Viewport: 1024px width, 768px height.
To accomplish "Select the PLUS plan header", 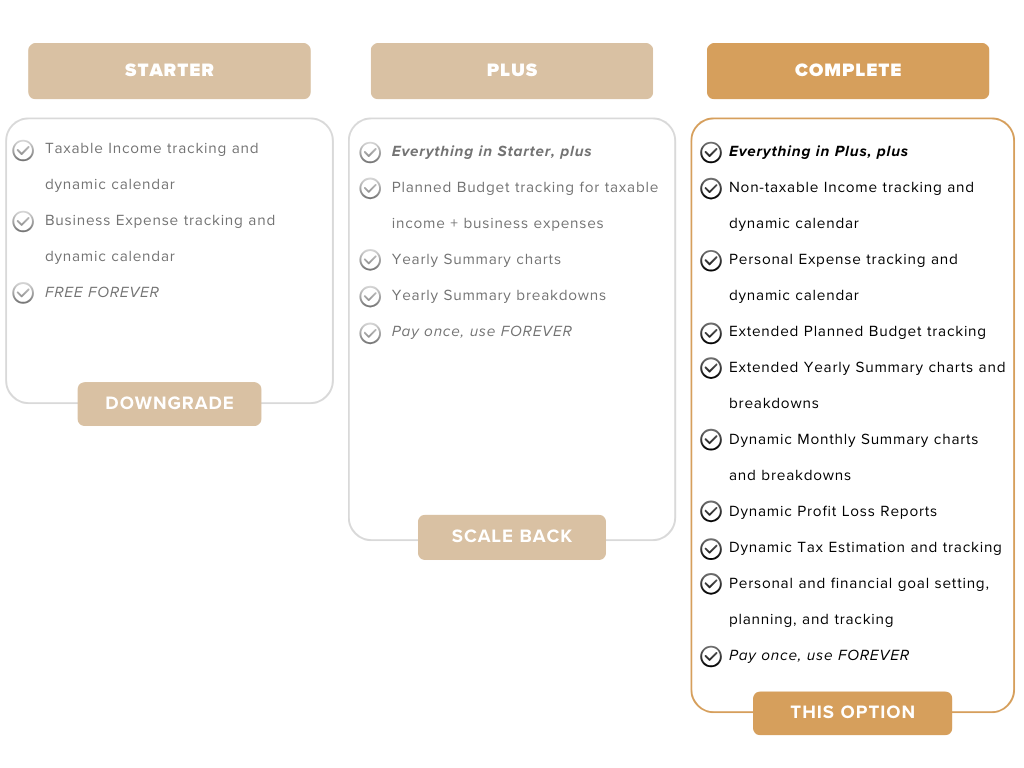I will 512,71.
